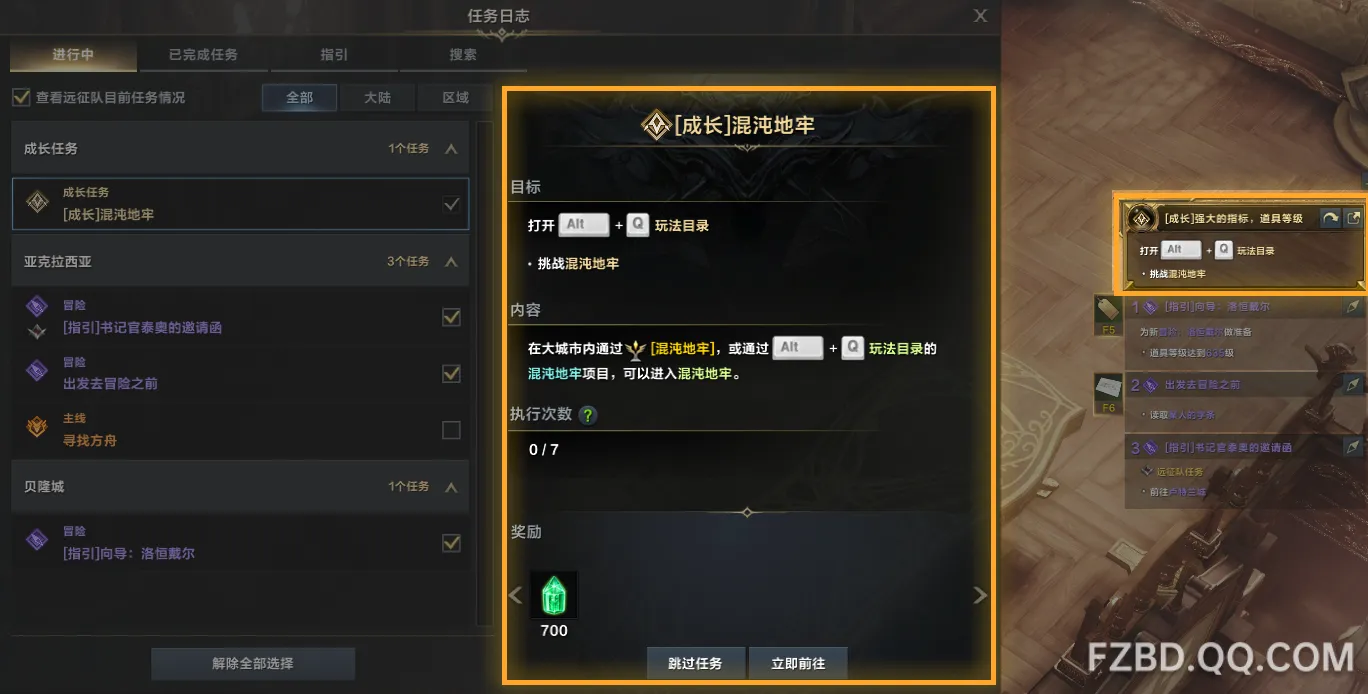This screenshot has height=694, width=1368.
Task: Click the share arrow icon on quest tracker
Action: 1330,218
